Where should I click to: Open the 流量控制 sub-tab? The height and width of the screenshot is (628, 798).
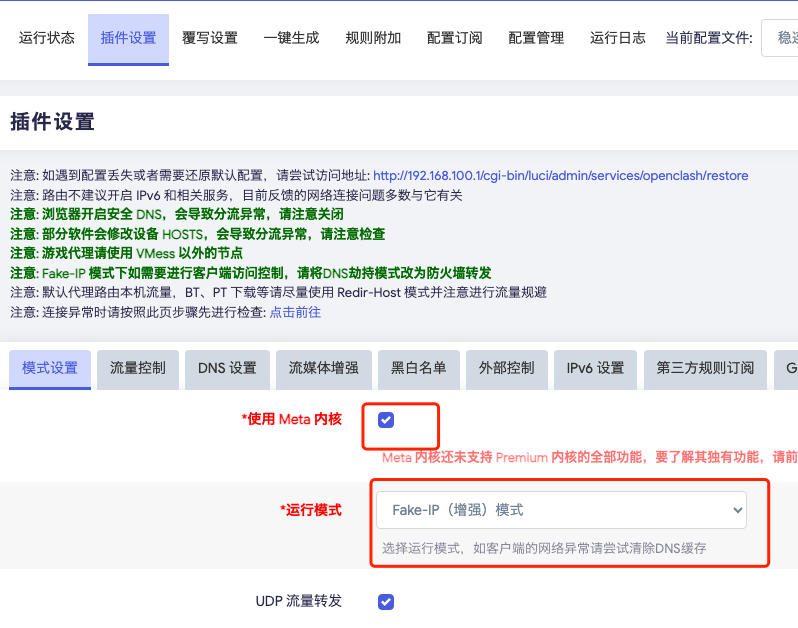(144, 368)
